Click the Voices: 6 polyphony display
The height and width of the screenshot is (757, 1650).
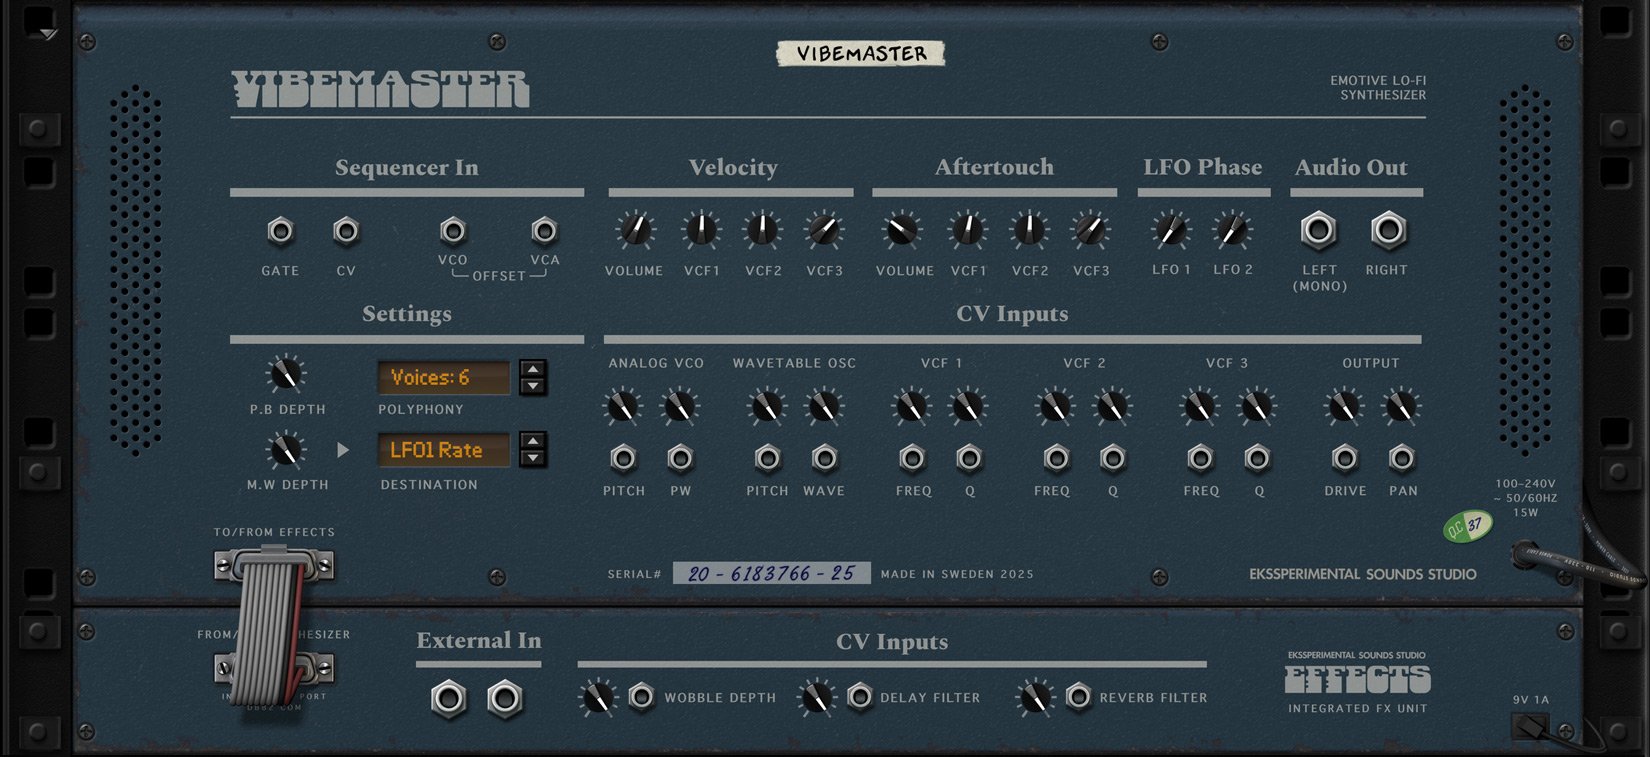443,378
